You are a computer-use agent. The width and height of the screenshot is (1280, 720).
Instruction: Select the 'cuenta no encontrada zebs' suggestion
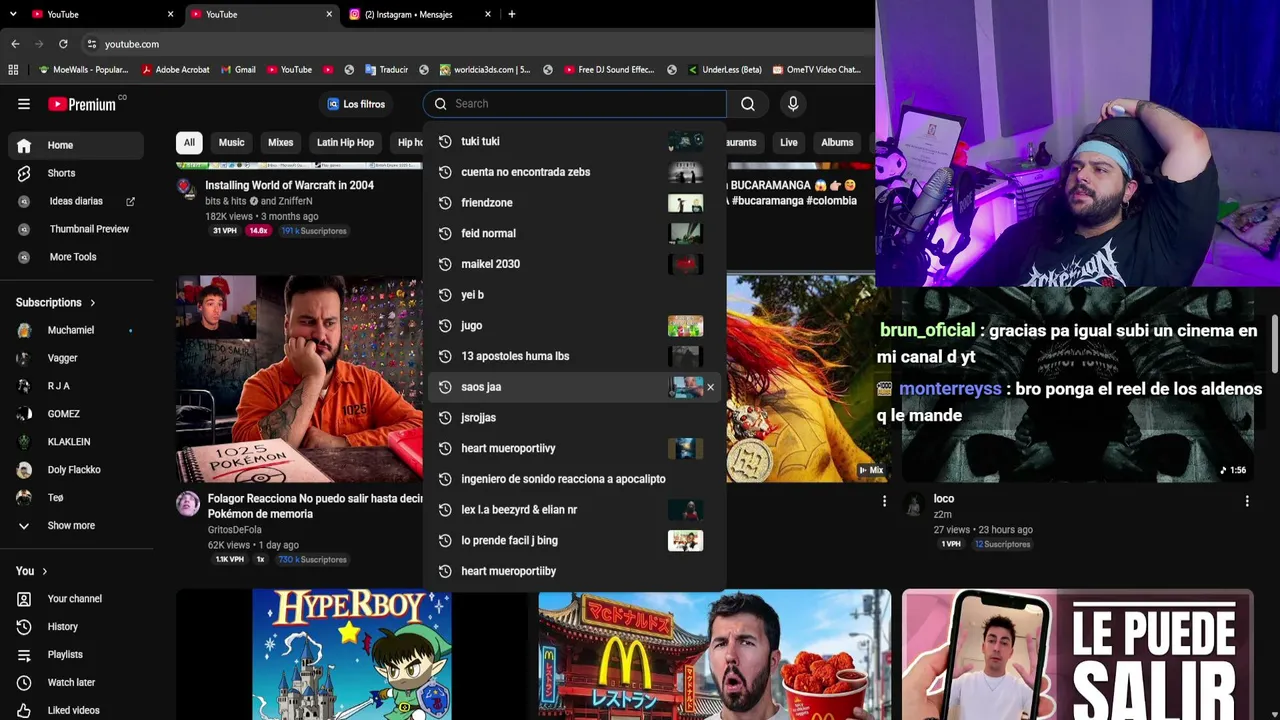[575, 172]
